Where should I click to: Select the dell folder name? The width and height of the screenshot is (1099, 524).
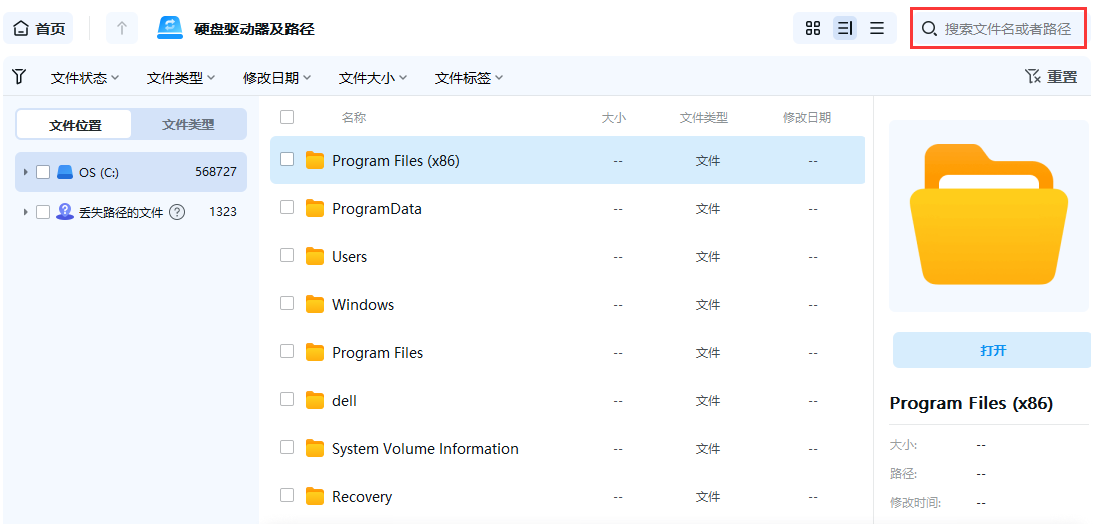click(x=344, y=401)
